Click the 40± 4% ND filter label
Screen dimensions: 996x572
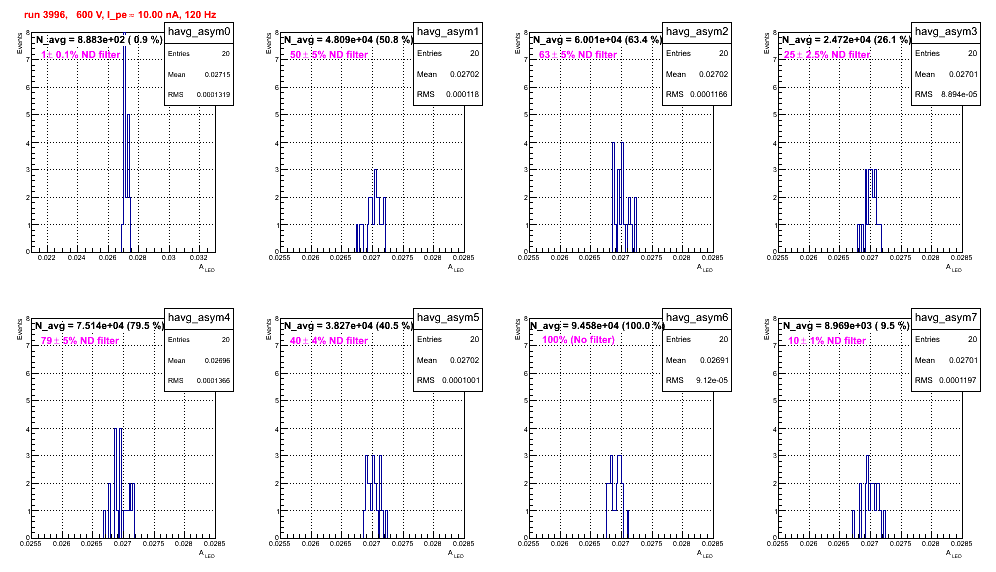point(329,341)
